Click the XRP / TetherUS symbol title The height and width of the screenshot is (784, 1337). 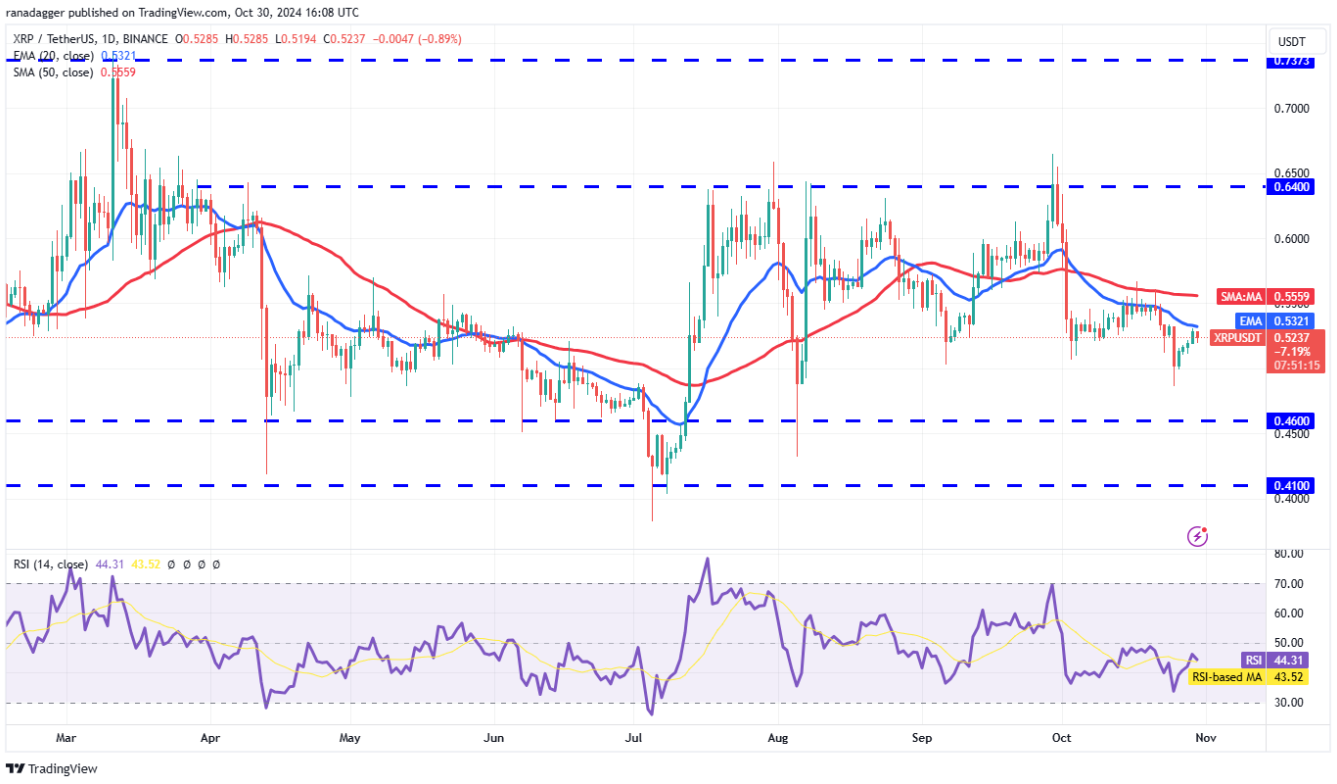pyautogui.click(x=61, y=40)
